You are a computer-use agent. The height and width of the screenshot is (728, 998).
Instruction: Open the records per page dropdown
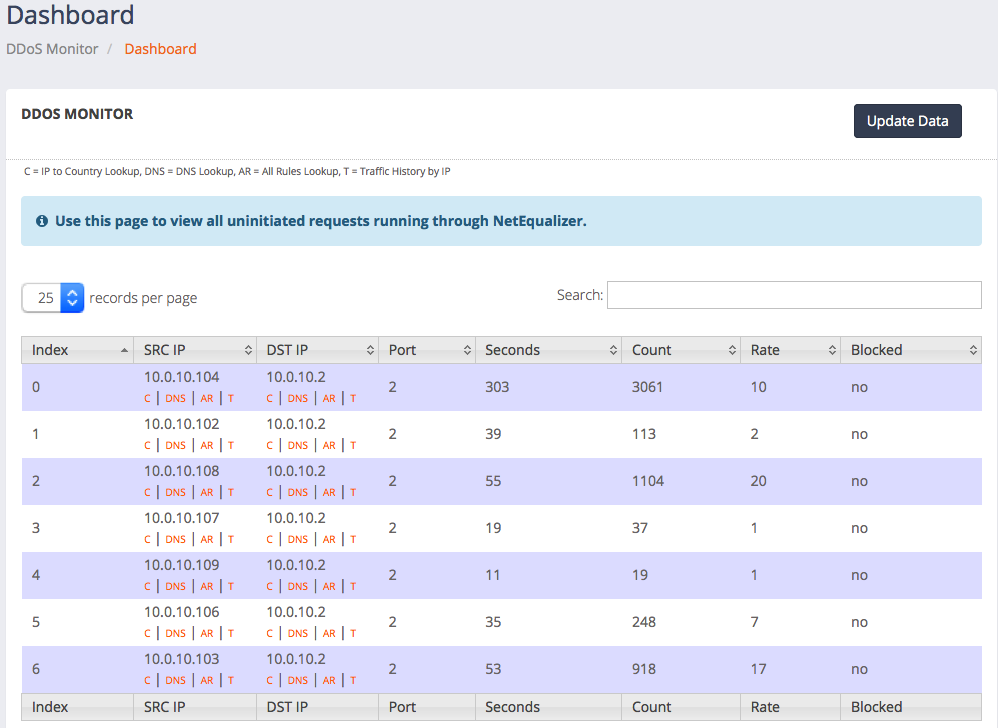53,298
